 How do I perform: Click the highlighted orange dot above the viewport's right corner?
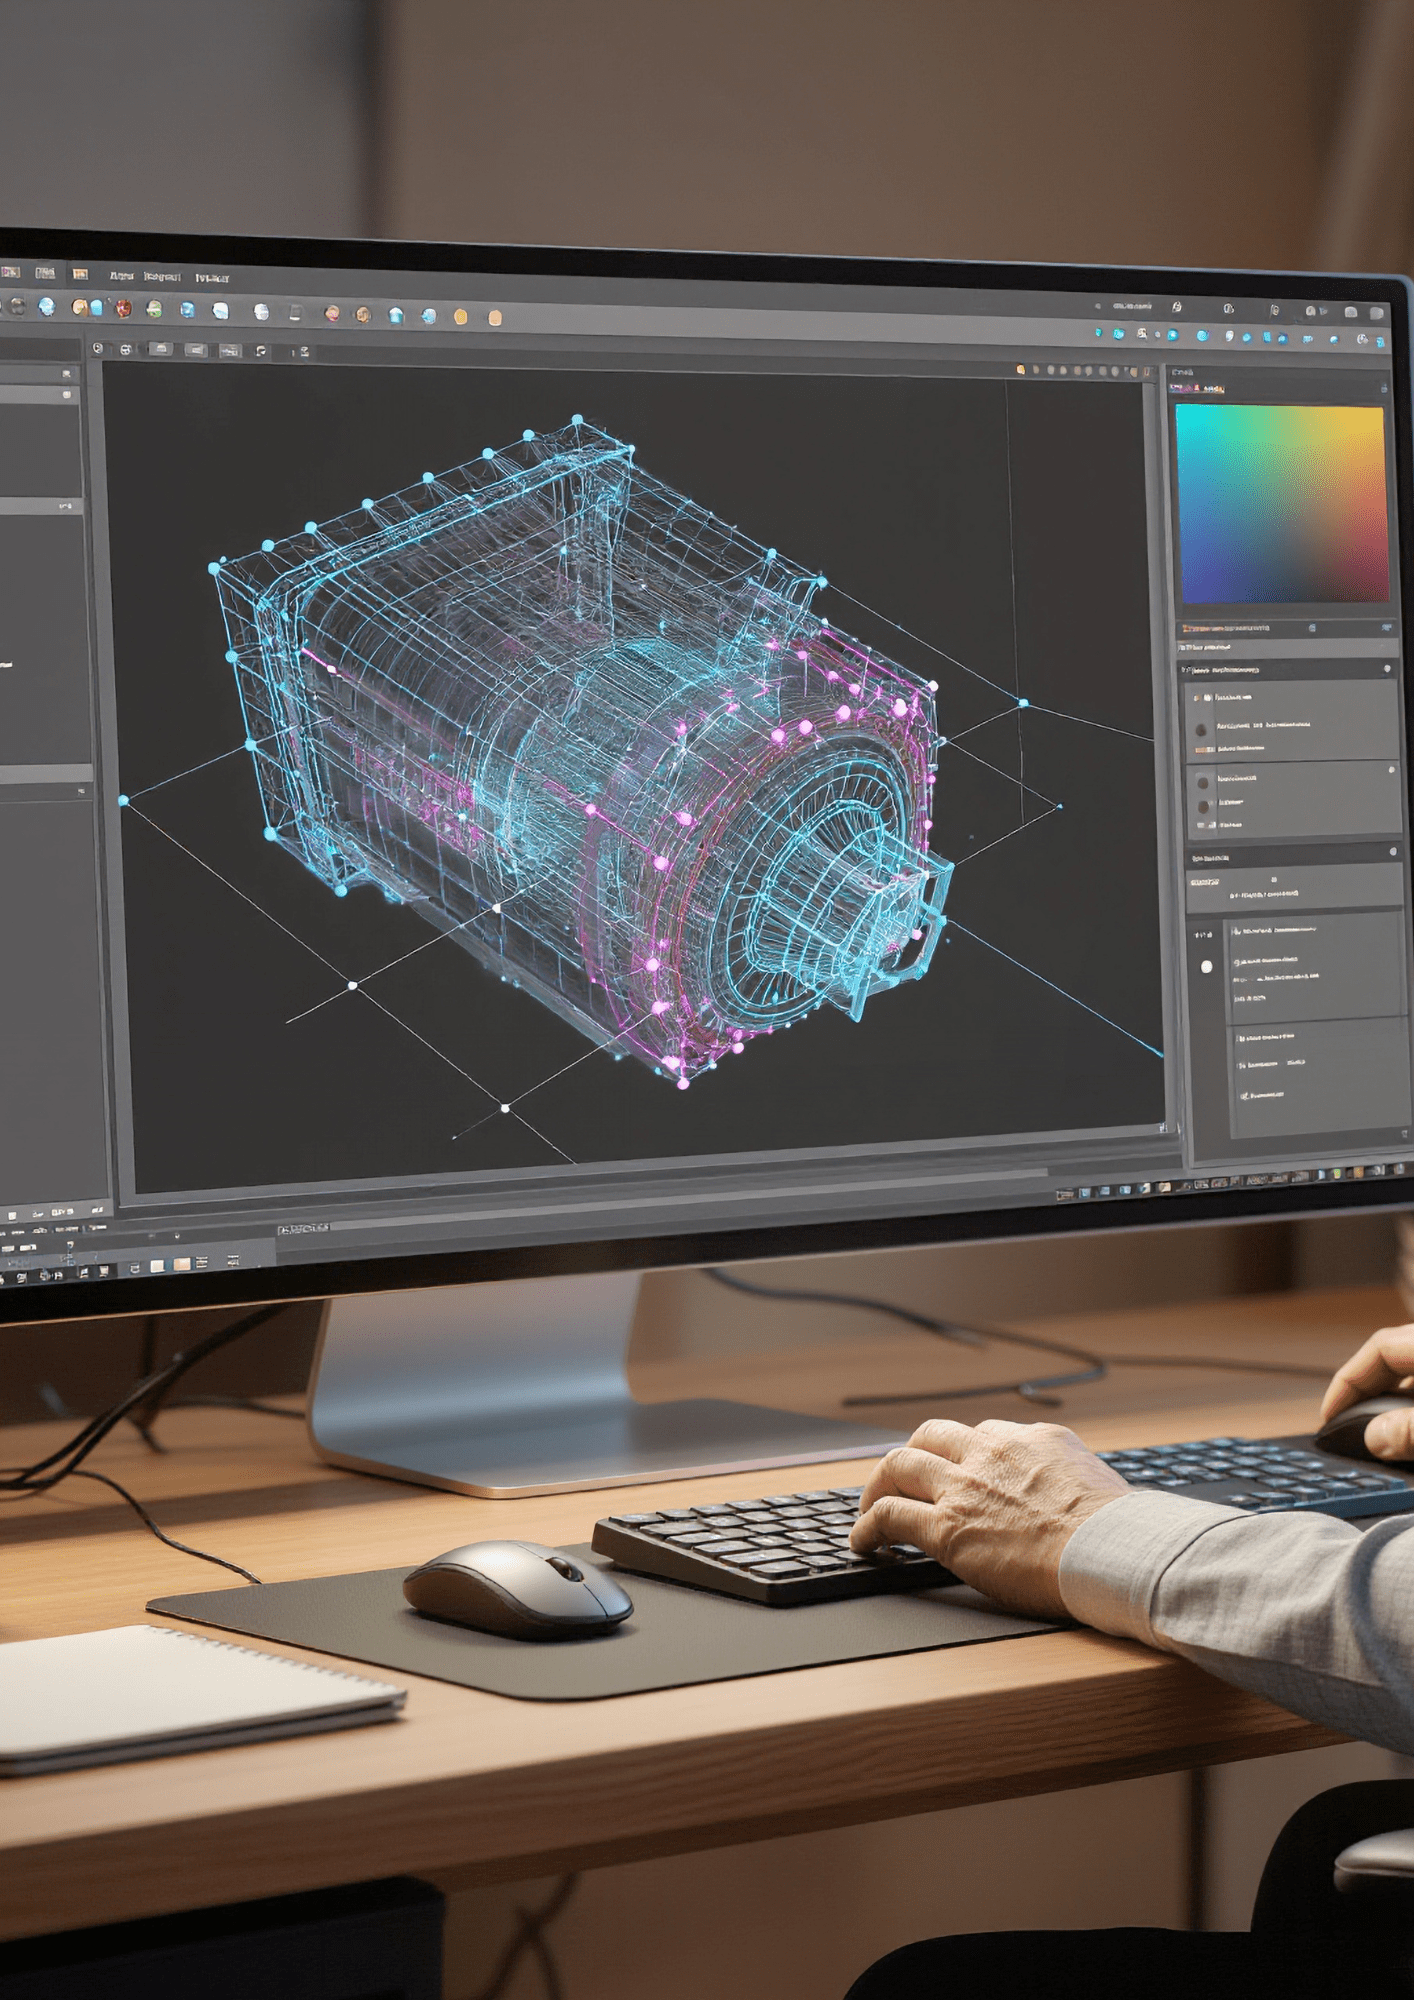tap(1020, 369)
